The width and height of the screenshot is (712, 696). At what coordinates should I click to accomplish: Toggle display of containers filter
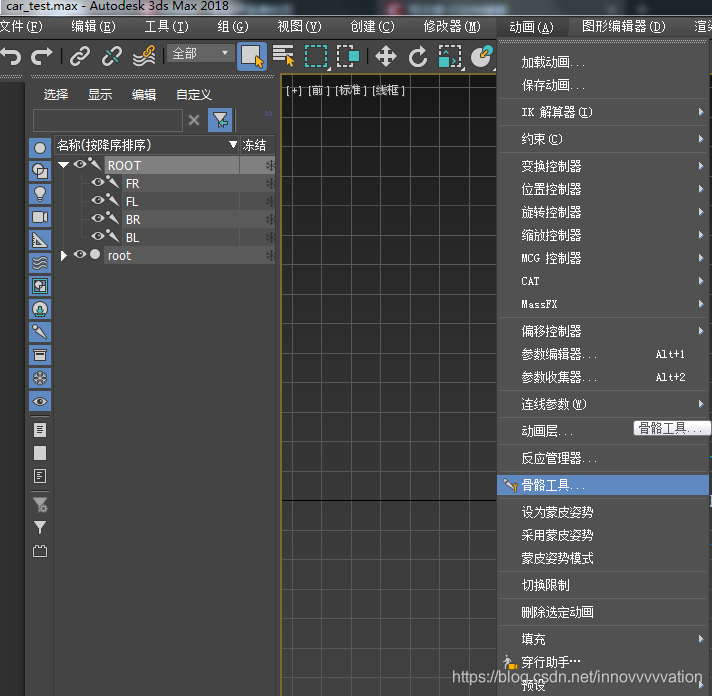click(40, 355)
